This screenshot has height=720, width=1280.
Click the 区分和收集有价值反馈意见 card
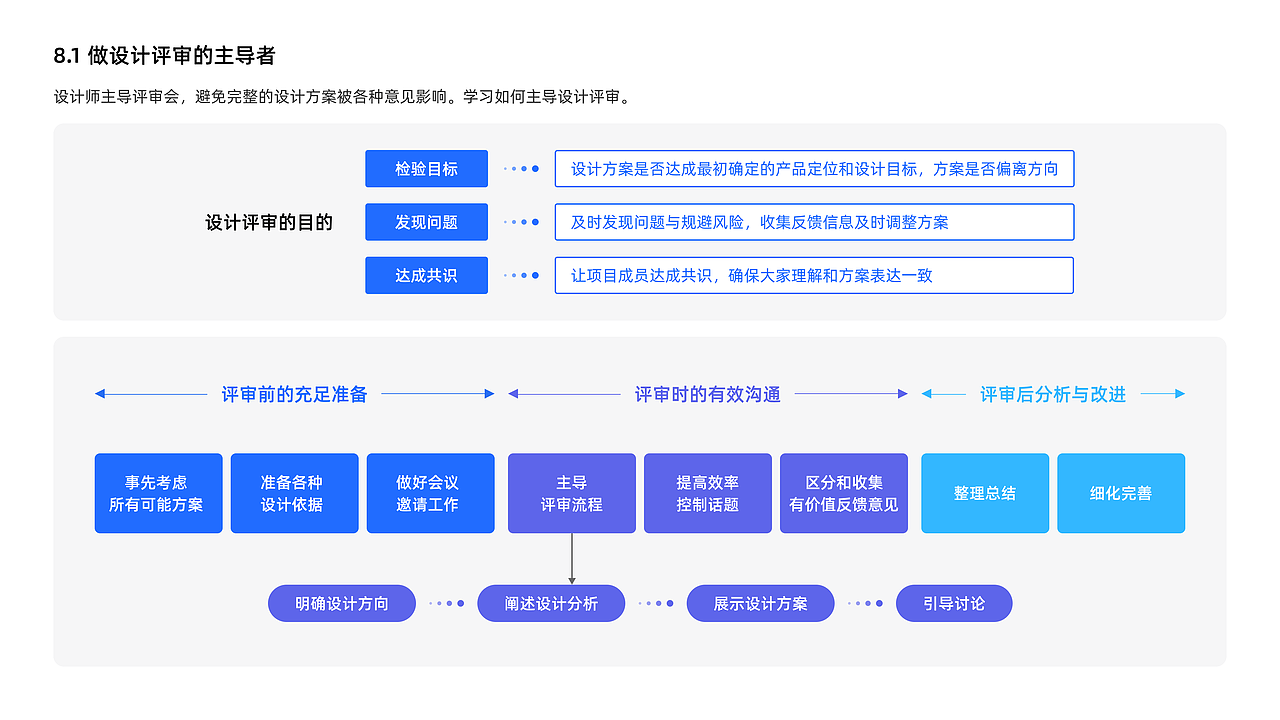(x=843, y=493)
